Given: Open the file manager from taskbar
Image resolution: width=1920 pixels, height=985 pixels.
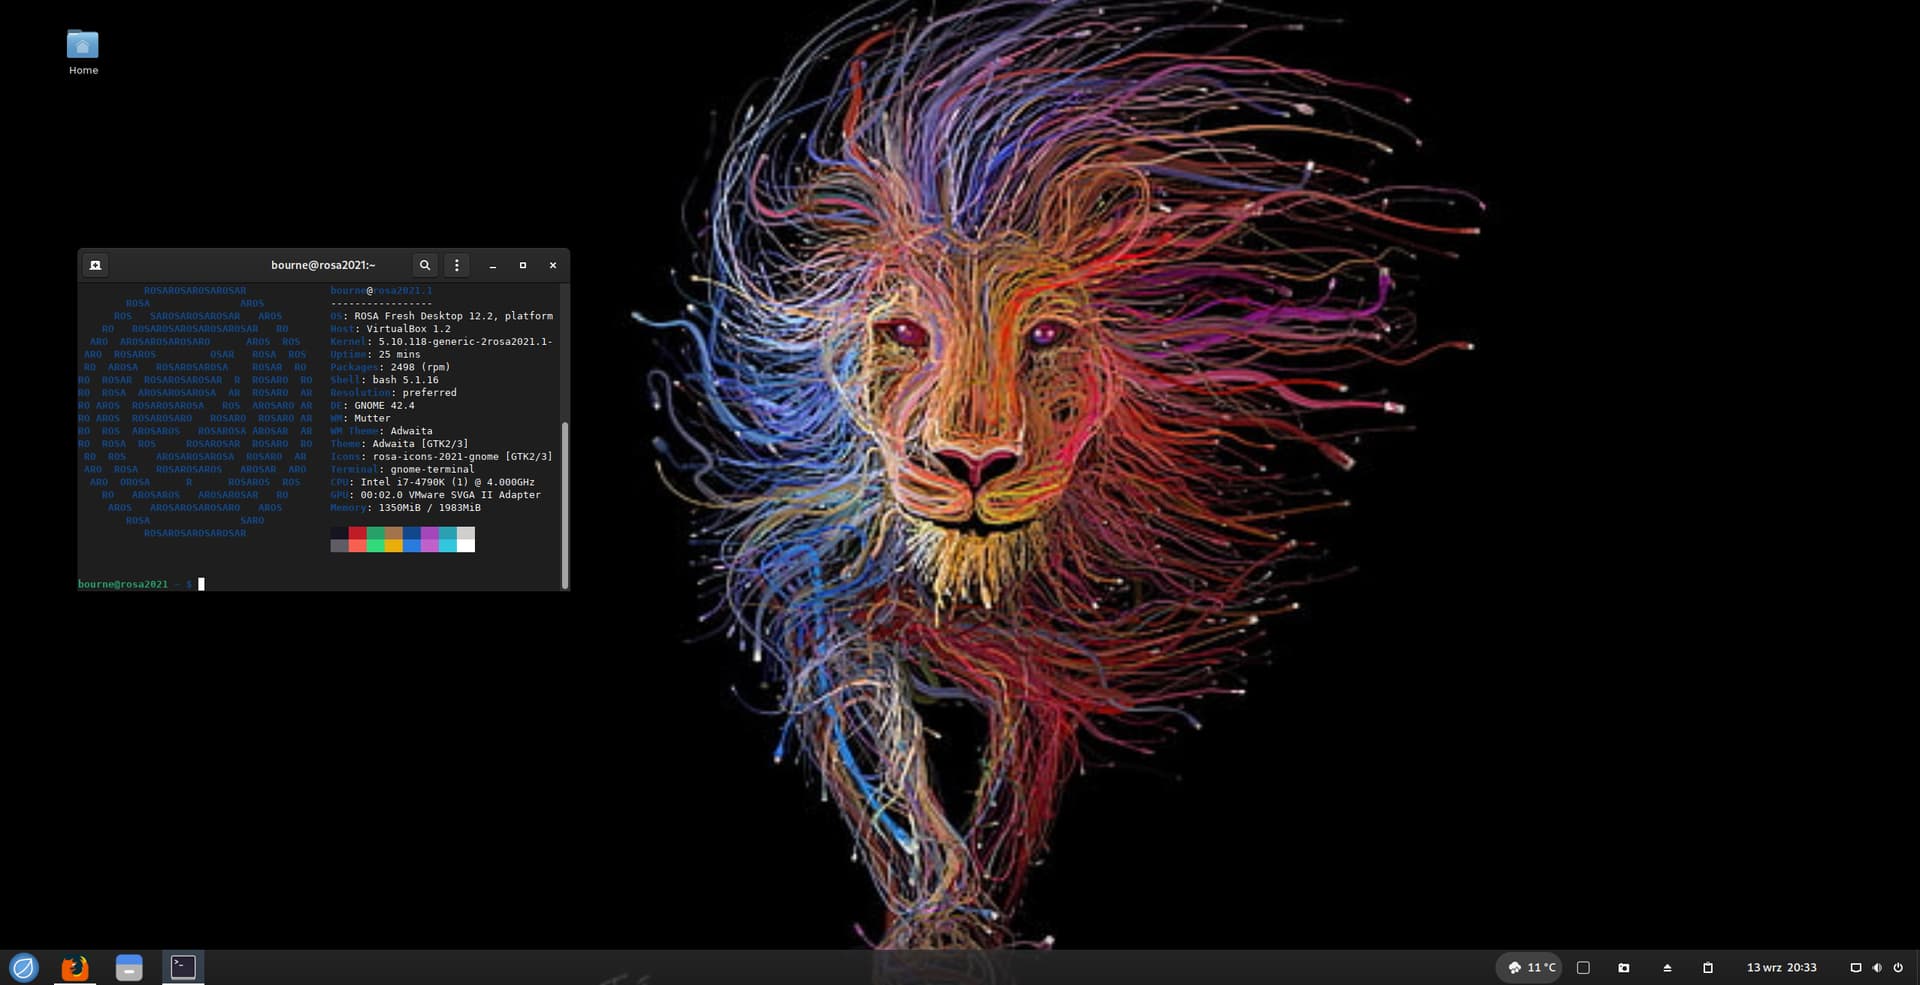Looking at the screenshot, I should (129, 967).
